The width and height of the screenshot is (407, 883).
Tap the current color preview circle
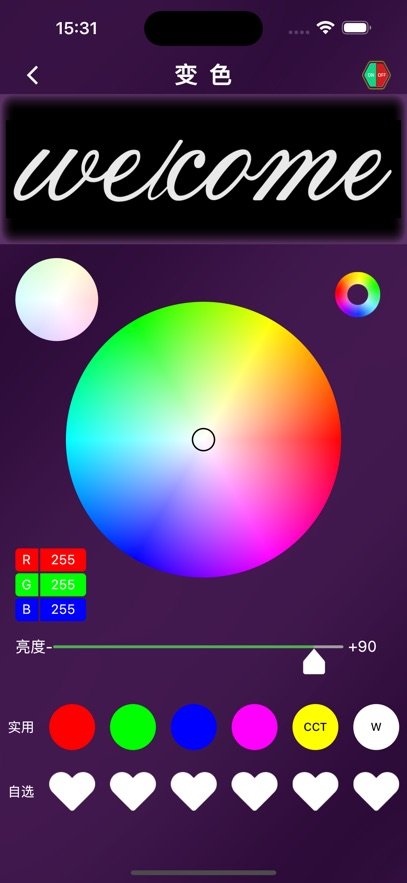tap(57, 300)
